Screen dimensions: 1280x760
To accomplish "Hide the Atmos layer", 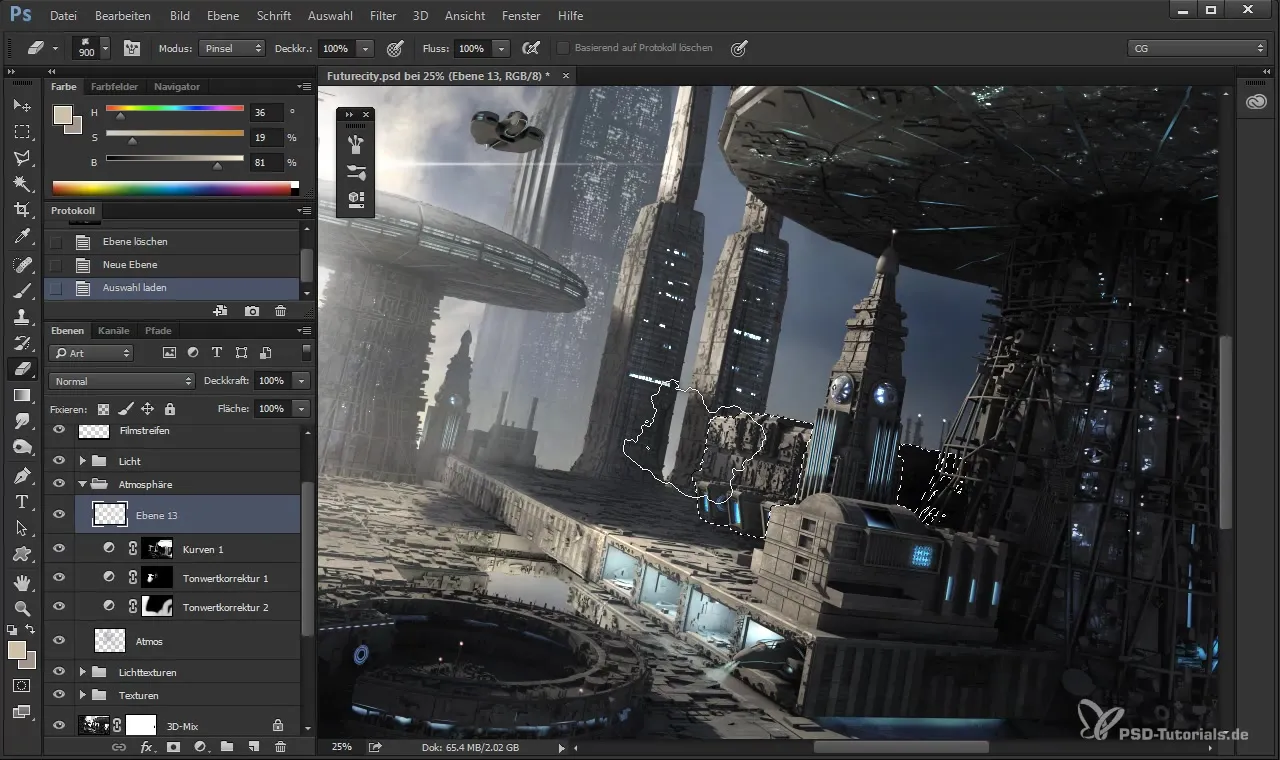I will [59, 641].
